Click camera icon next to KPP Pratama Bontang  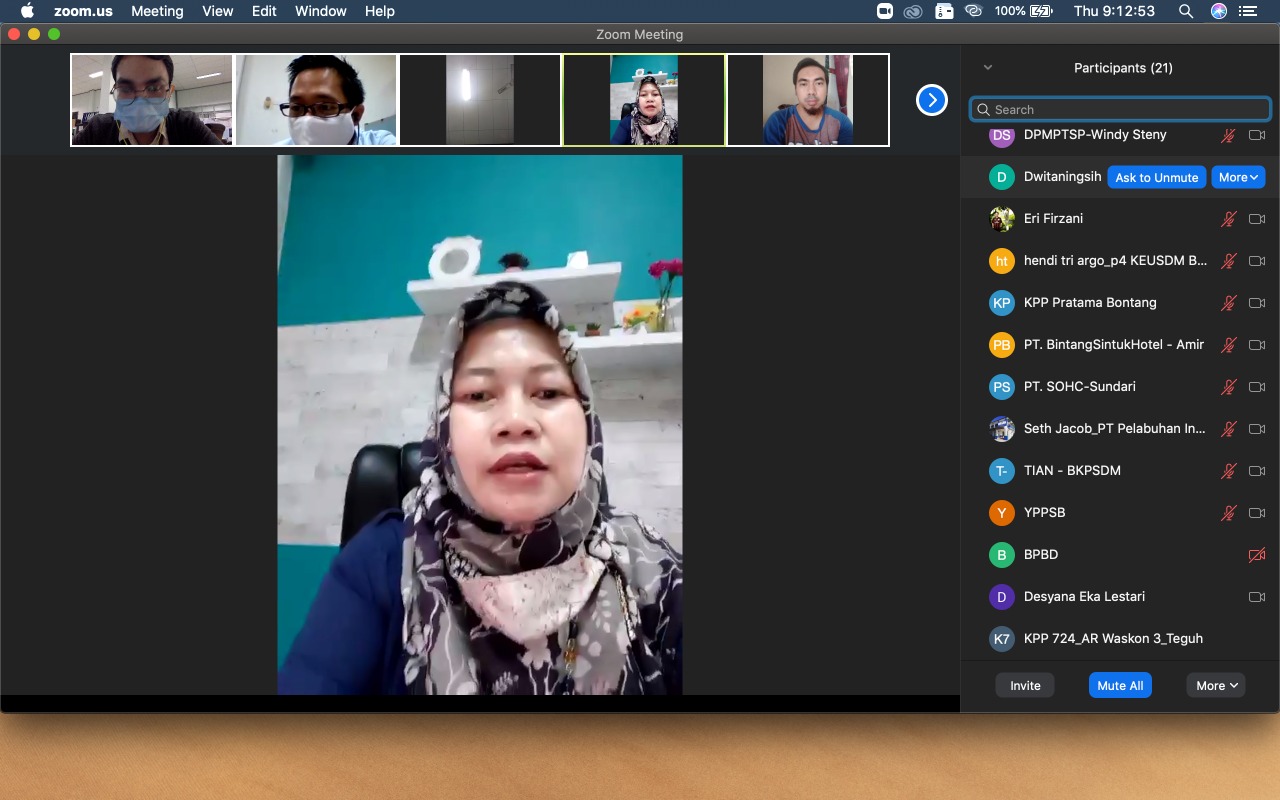coord(1257,303)
